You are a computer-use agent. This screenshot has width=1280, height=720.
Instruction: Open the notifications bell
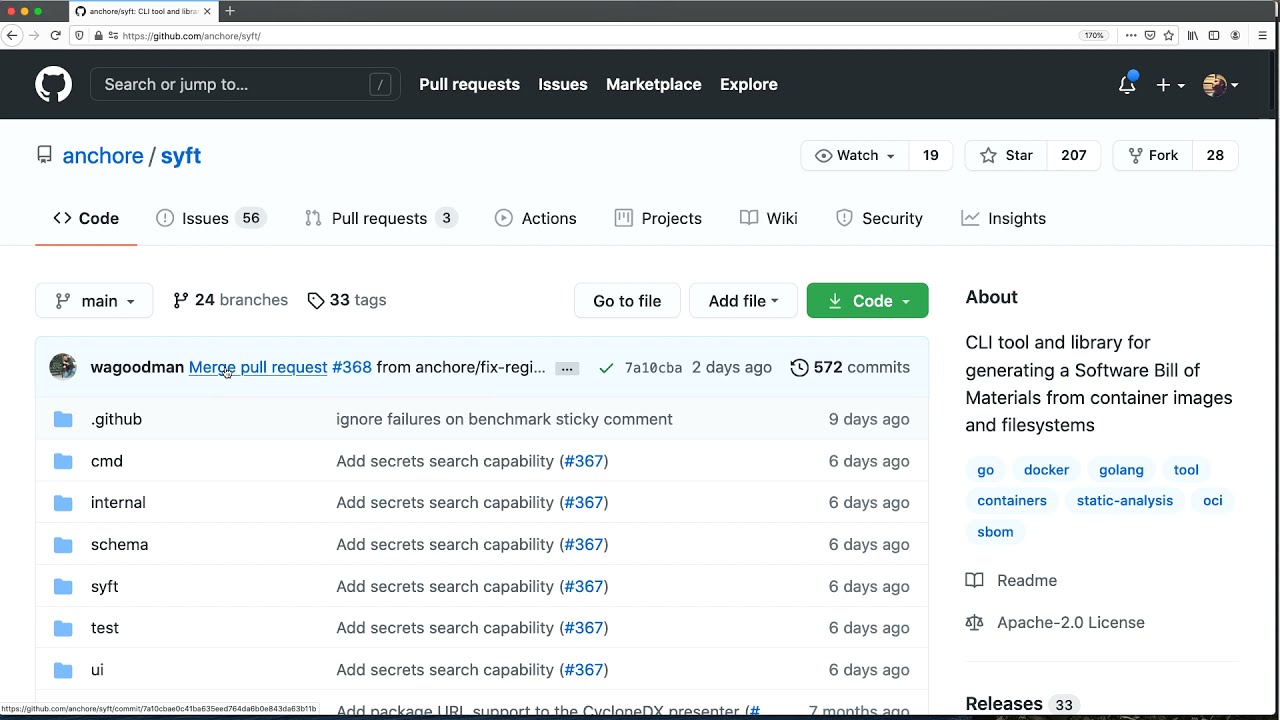(1127, 85)
